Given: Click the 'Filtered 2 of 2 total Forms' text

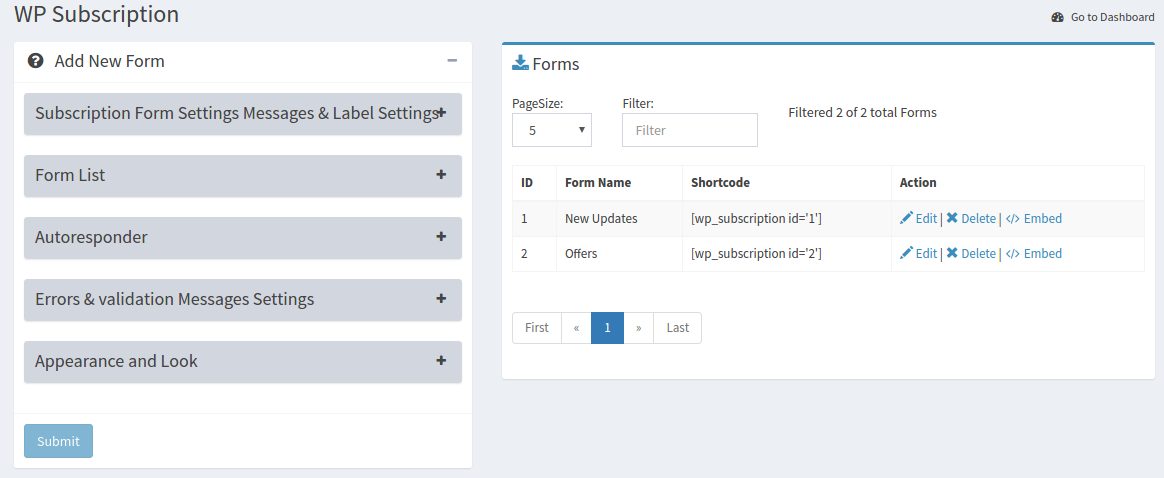Looking at the screenshot, I should click(x=862, y=113).
